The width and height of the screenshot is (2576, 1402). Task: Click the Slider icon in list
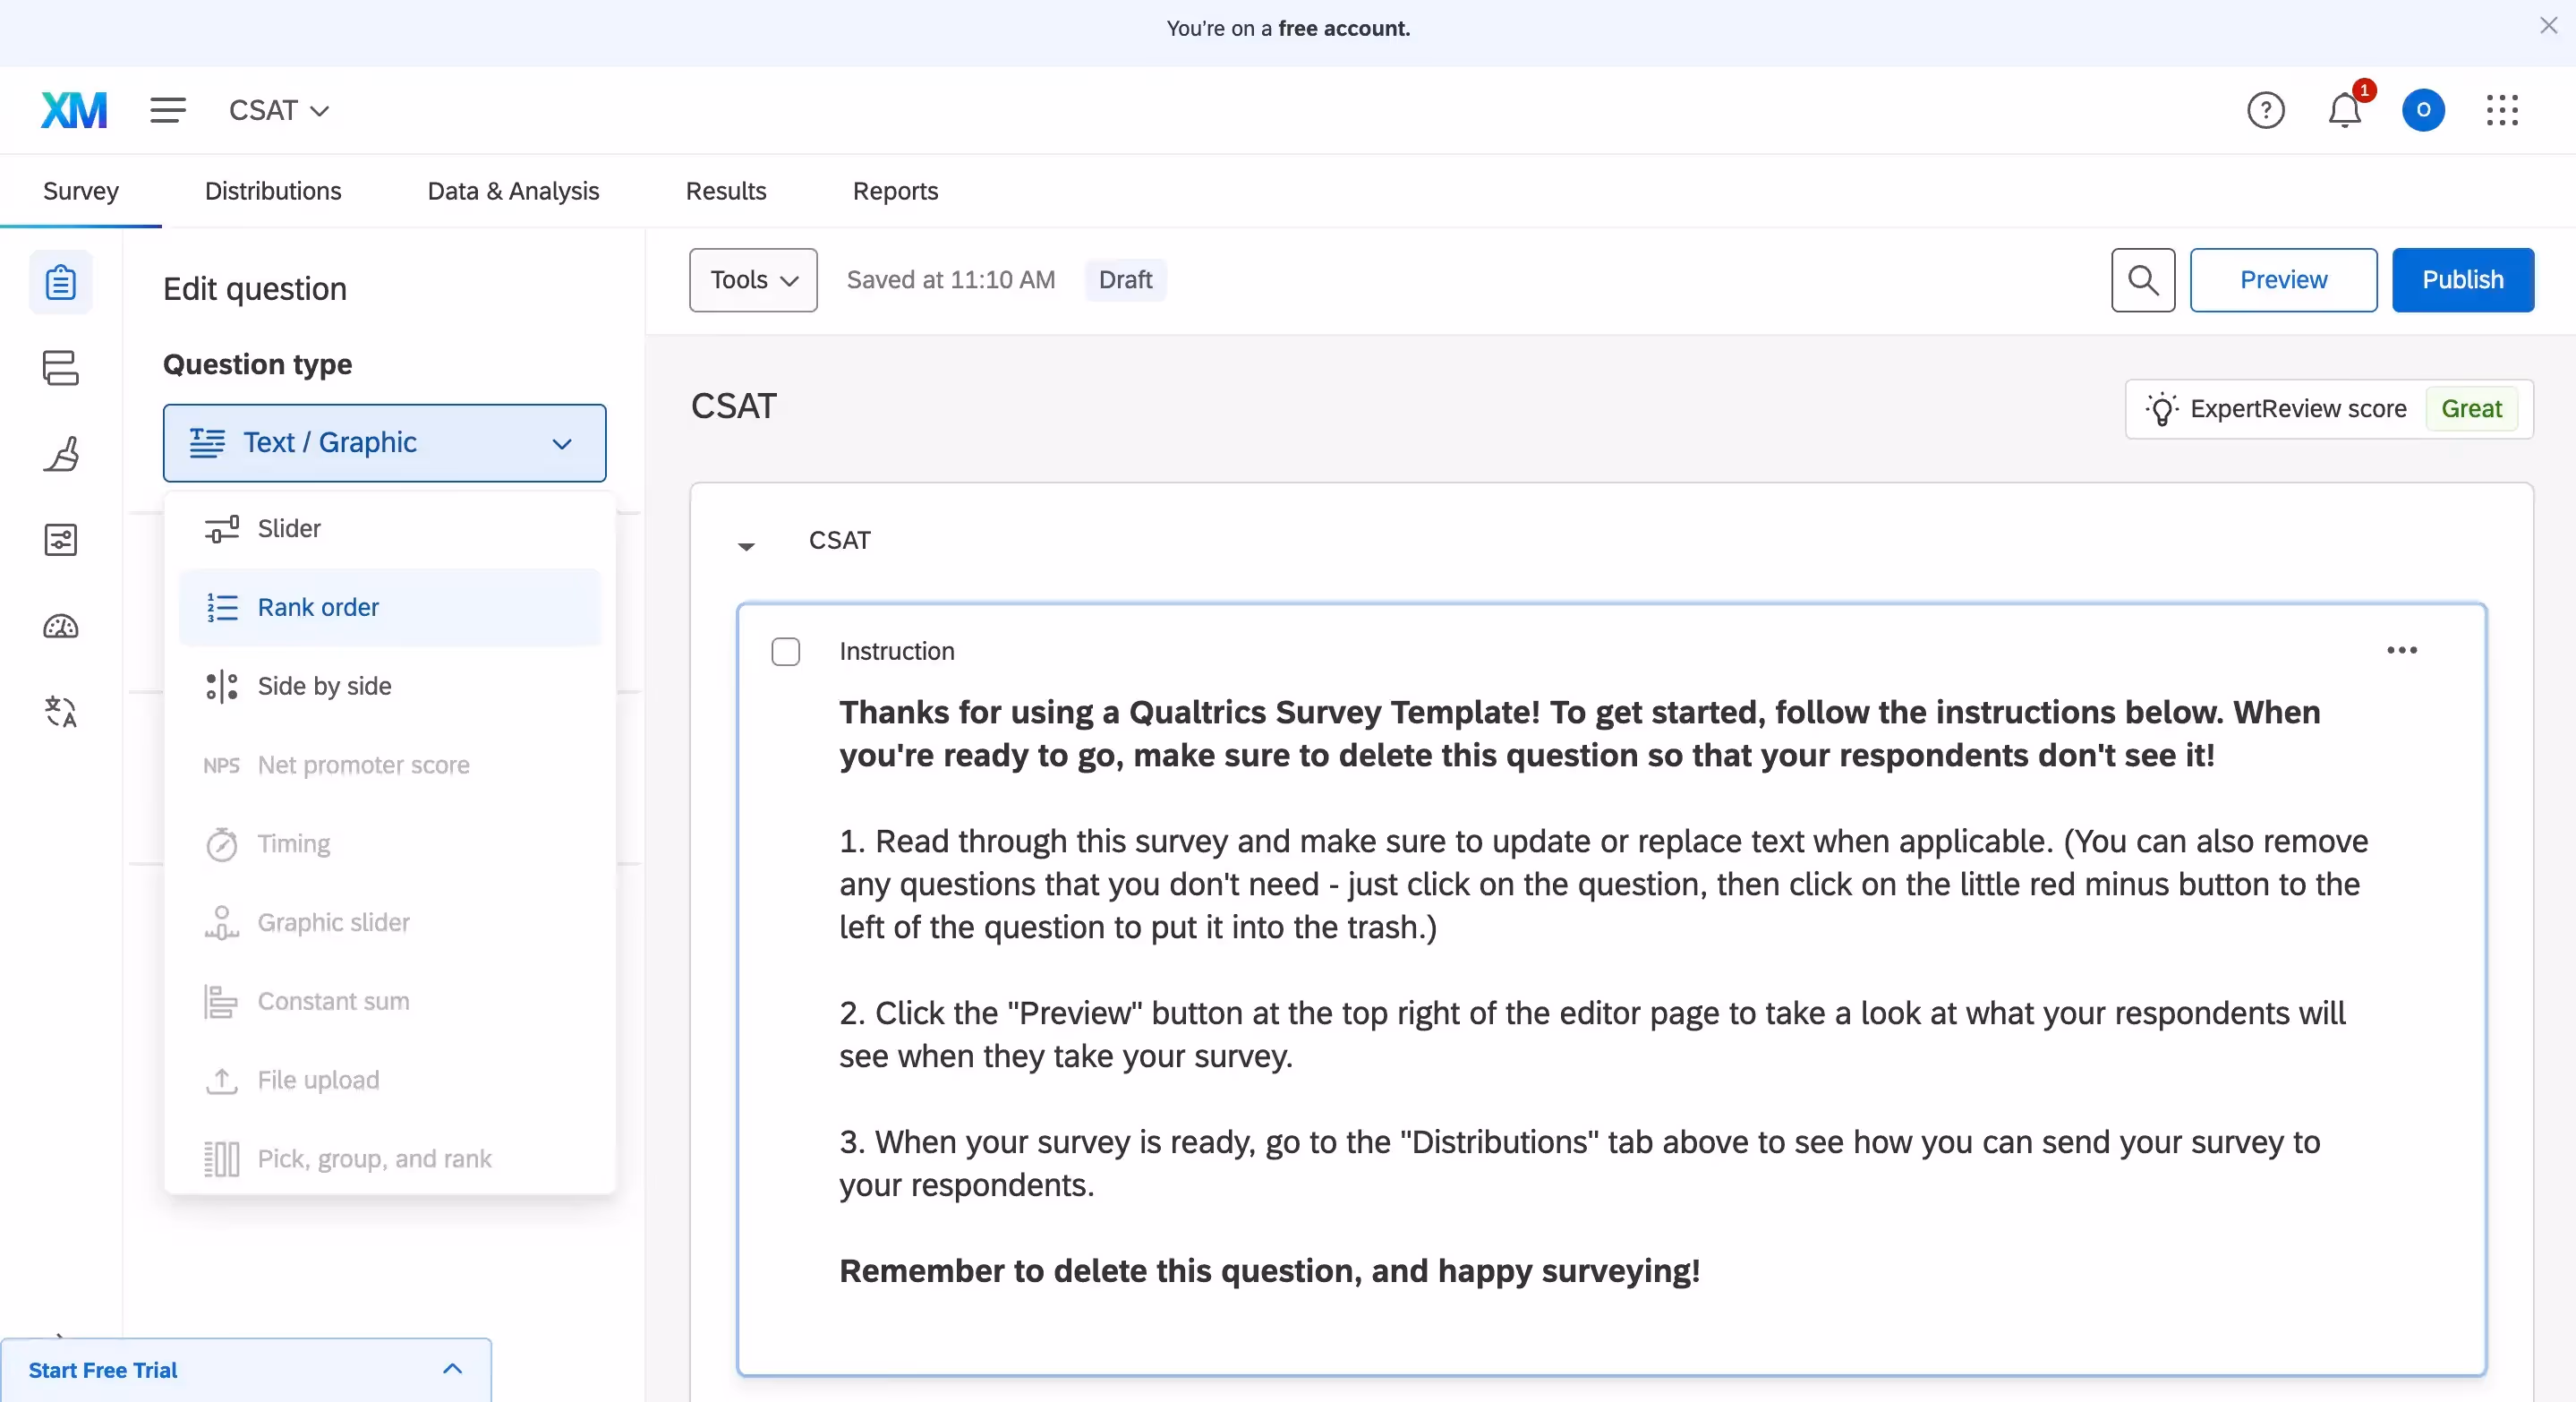pos(221,529)
